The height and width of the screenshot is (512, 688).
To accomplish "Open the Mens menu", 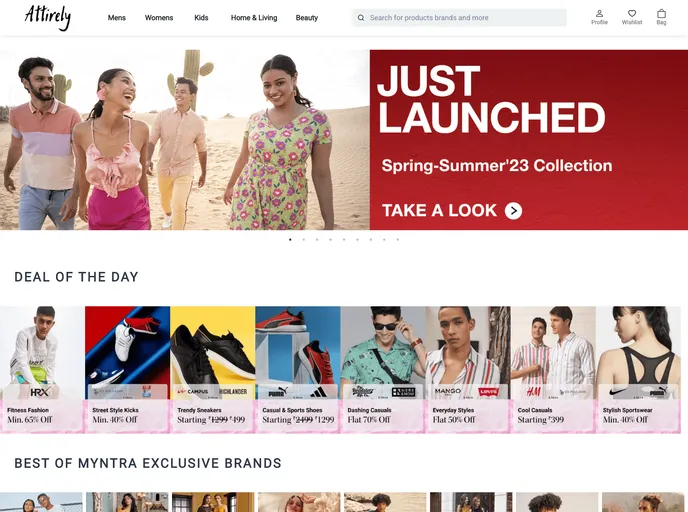I will [117, 18].
